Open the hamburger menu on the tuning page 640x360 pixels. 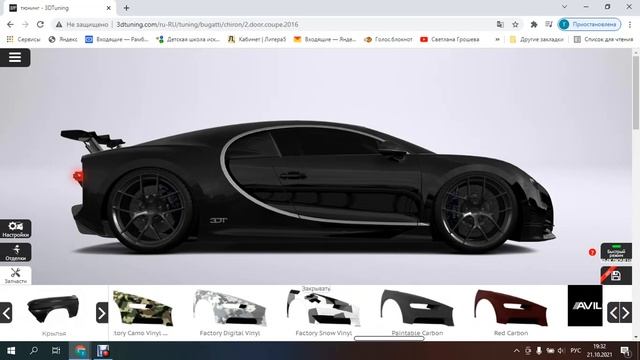[15, 58]
